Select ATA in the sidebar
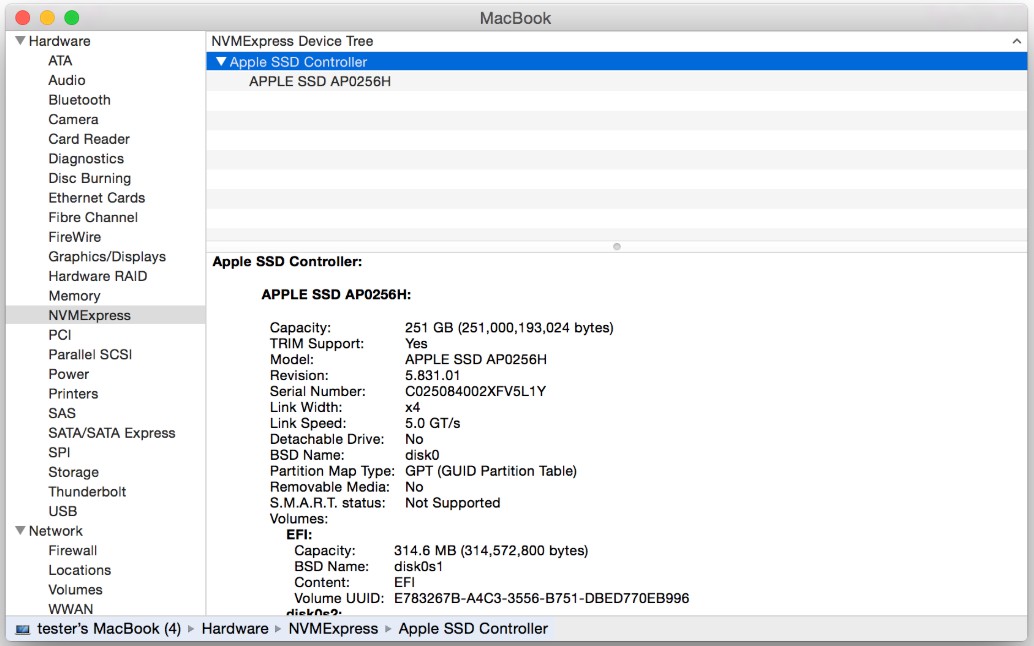The width and height of the screenshot is (1034, 646). click(60, 61)
